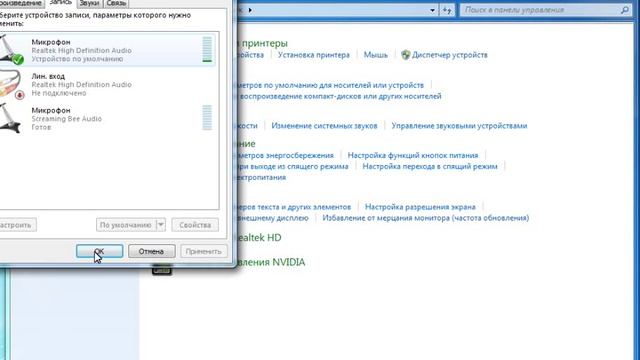Open the Мышь link
Image resolution: width=640 pixels, height=360 pixels.
(x=376, y=55)
